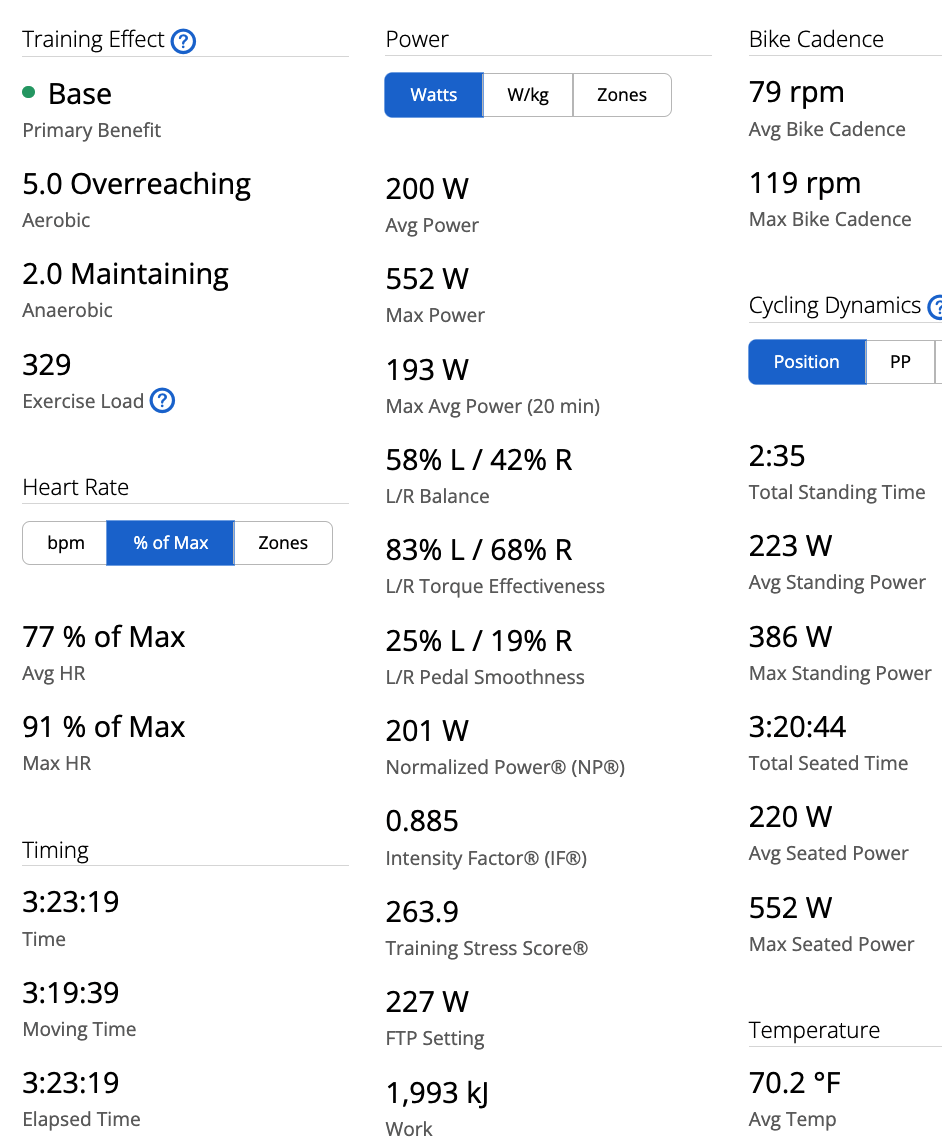Viewport: 942px width, 1148px height.
Task: Open the Training Effect help icon
Action: (x=183, y=41)
